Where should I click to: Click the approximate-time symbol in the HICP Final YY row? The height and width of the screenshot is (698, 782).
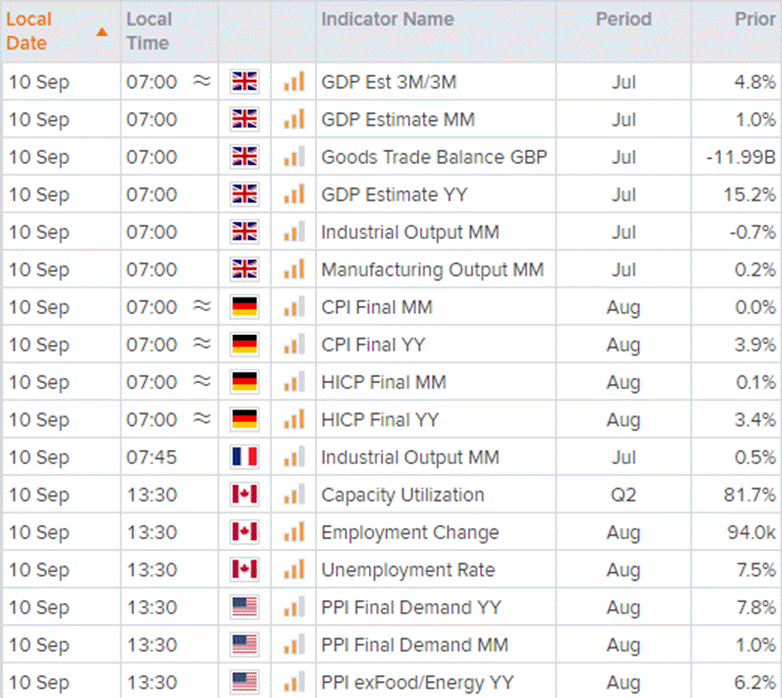201,420
